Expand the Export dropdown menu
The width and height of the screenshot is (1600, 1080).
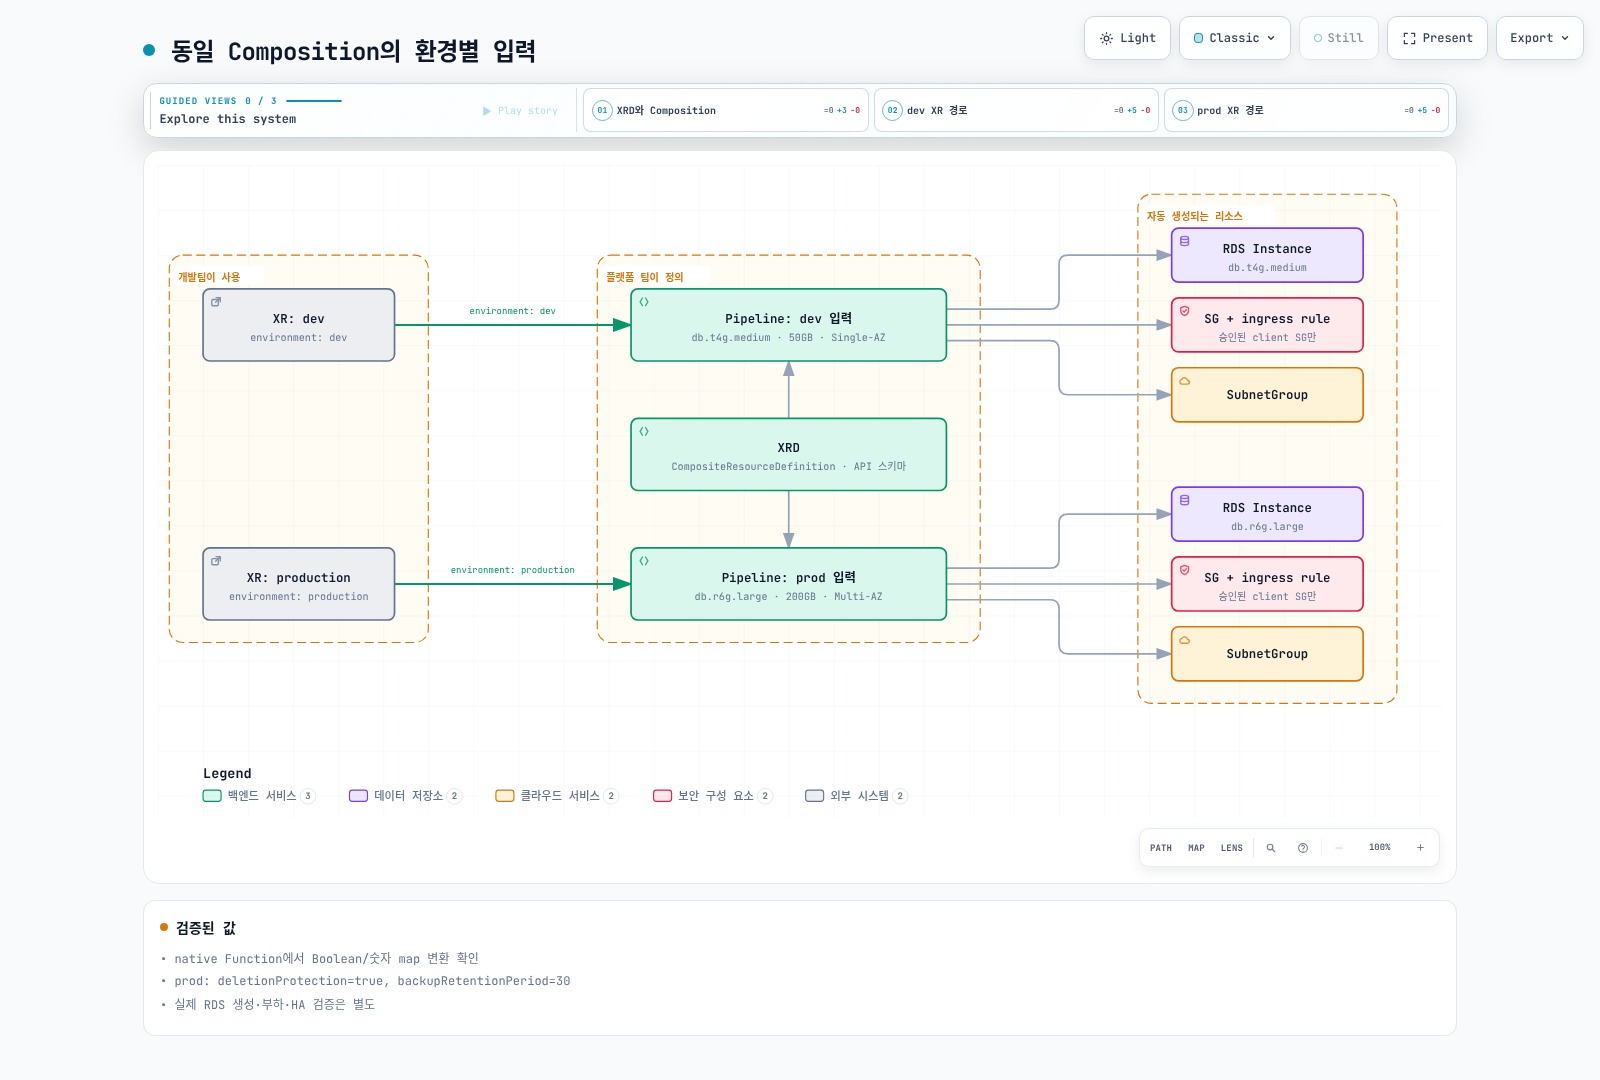[x=1539, y=38]
